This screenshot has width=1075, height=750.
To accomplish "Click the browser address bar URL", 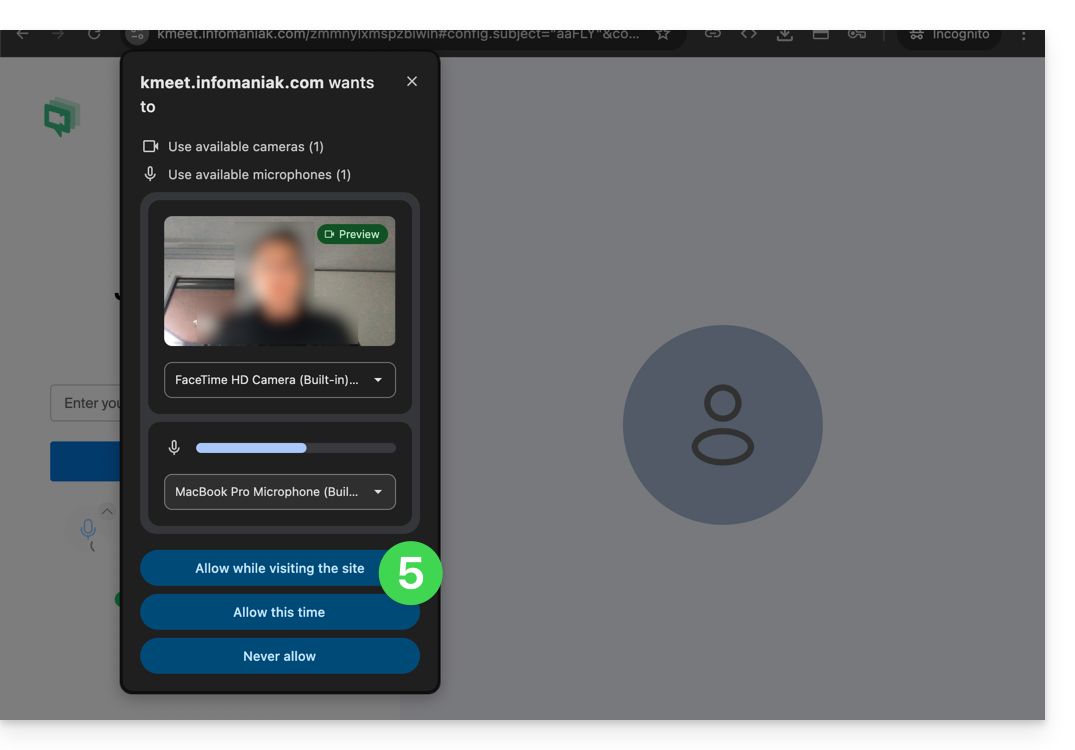I will tap(398, 34).
